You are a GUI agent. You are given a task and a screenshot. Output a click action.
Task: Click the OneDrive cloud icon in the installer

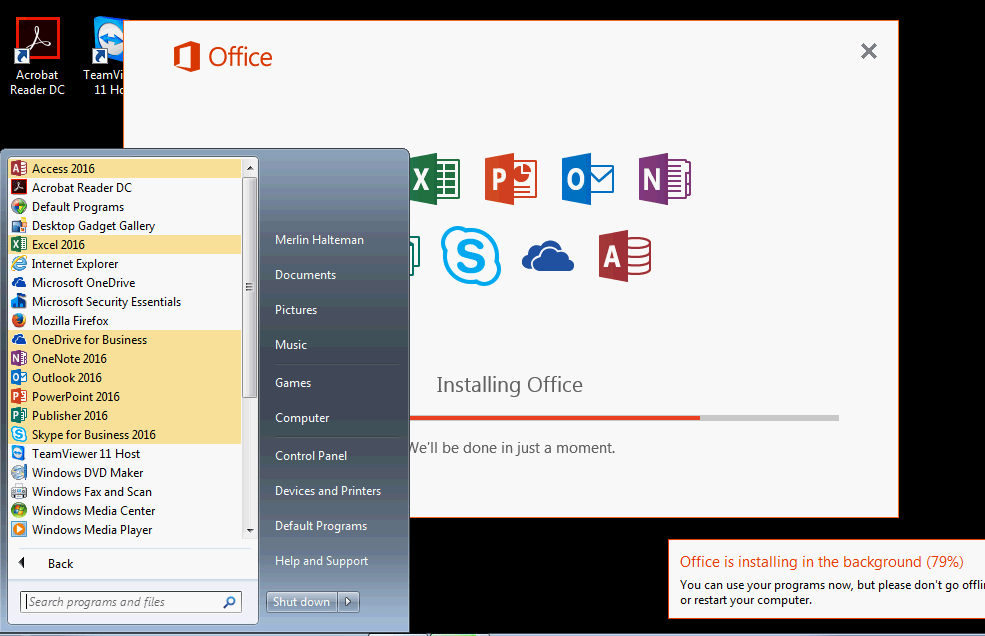[x=547, y=256]
